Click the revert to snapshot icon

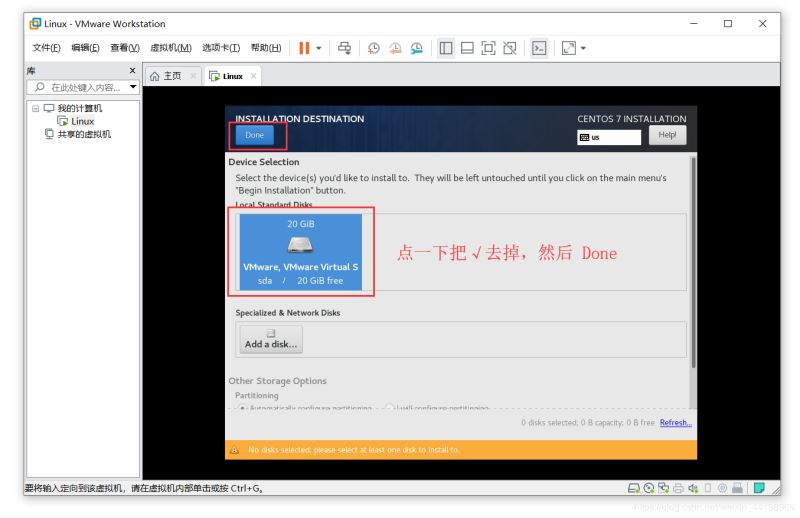click(x=395, y=48)
